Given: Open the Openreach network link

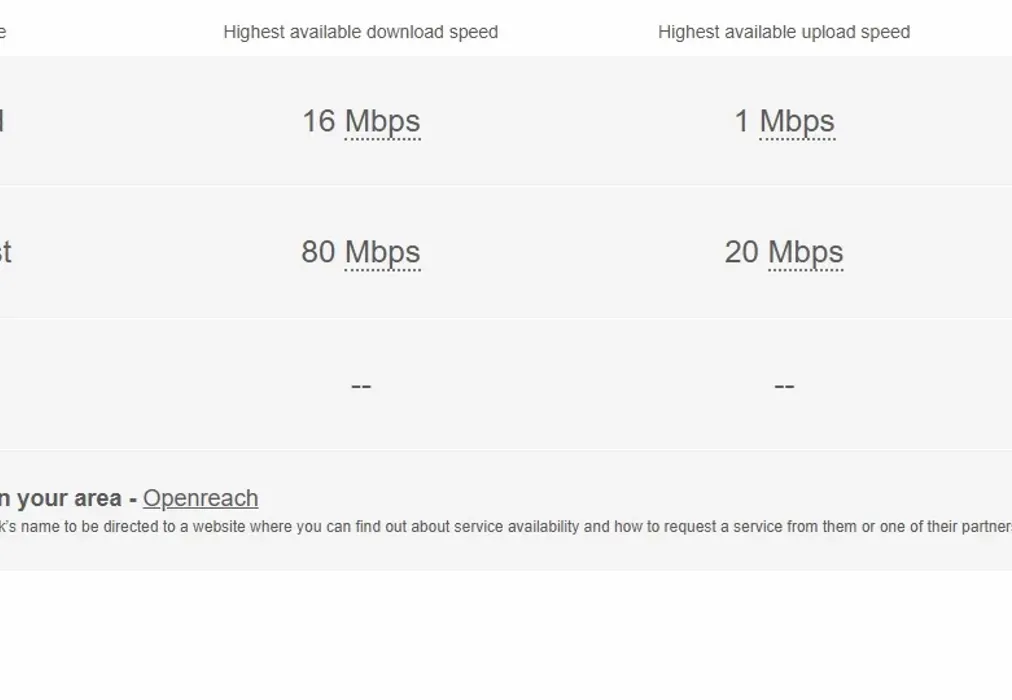Looking at the screenshot, I should point(200,498).
